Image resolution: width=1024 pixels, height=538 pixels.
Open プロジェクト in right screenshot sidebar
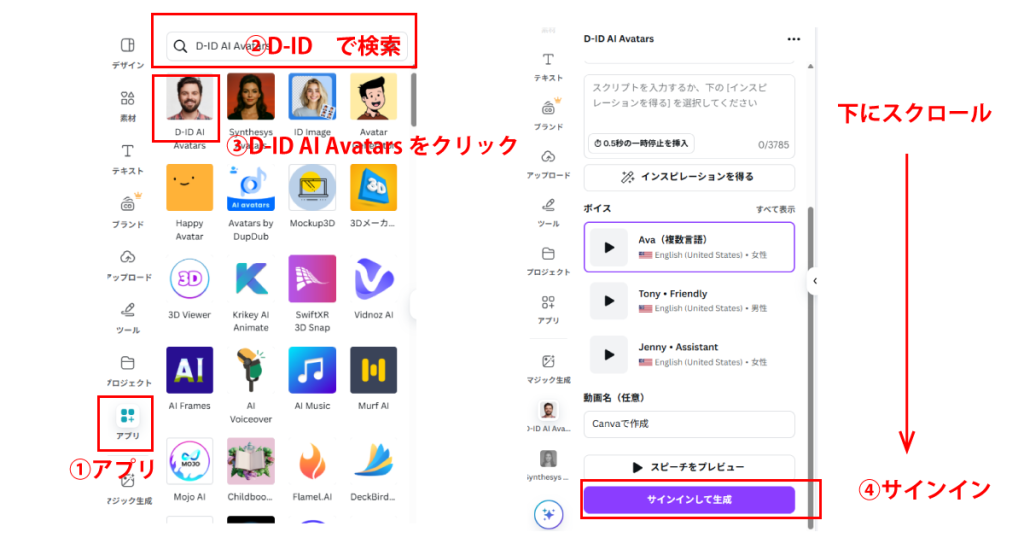pos(548,261)
